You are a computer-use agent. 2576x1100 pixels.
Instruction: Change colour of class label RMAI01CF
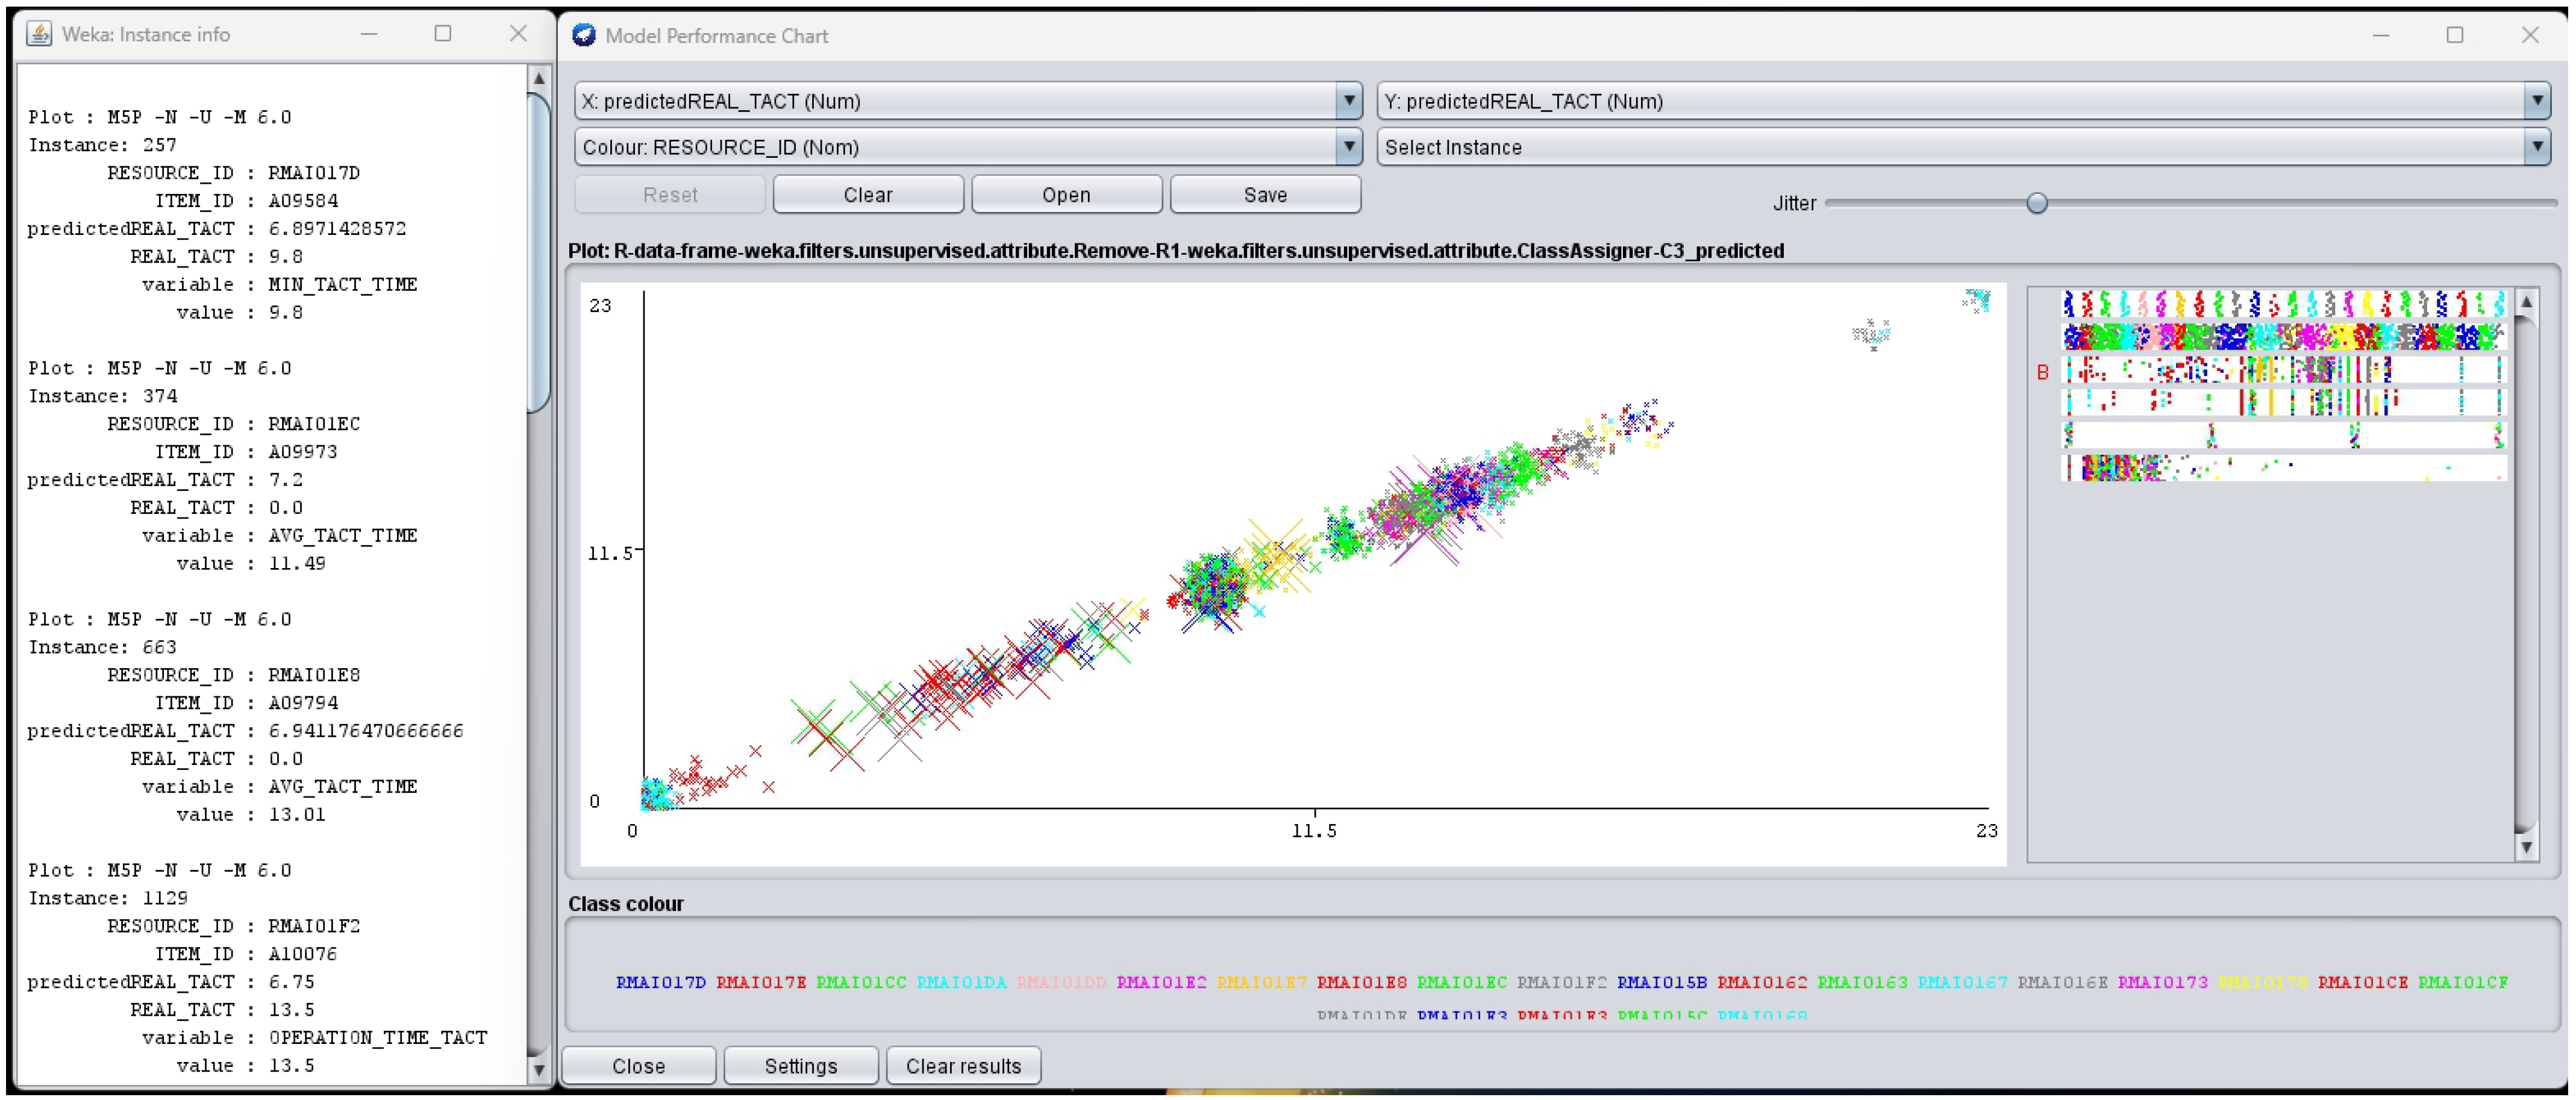coord(2463,982)
